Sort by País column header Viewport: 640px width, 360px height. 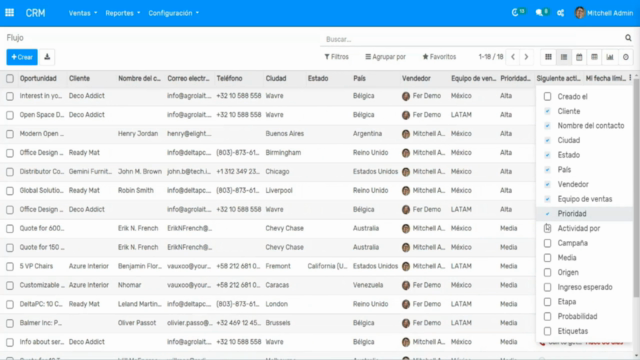(x=359, y=78)
